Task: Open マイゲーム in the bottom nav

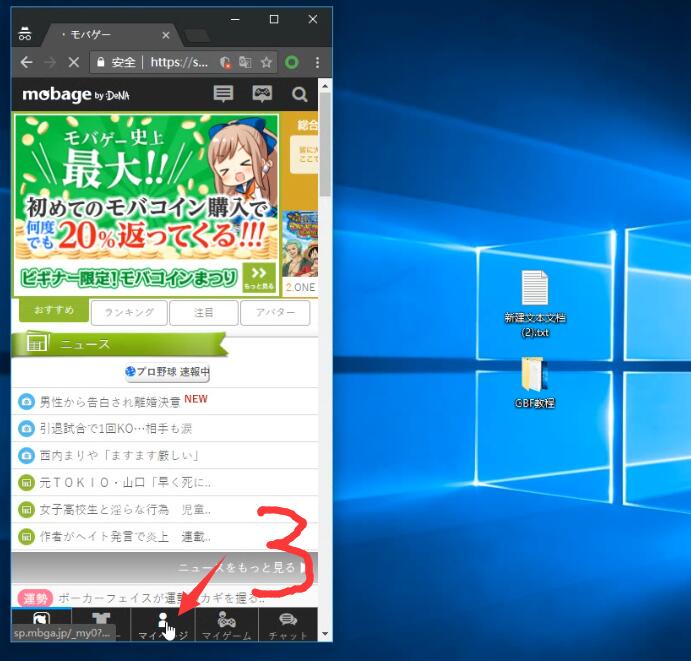Action: tap(227, 625)
